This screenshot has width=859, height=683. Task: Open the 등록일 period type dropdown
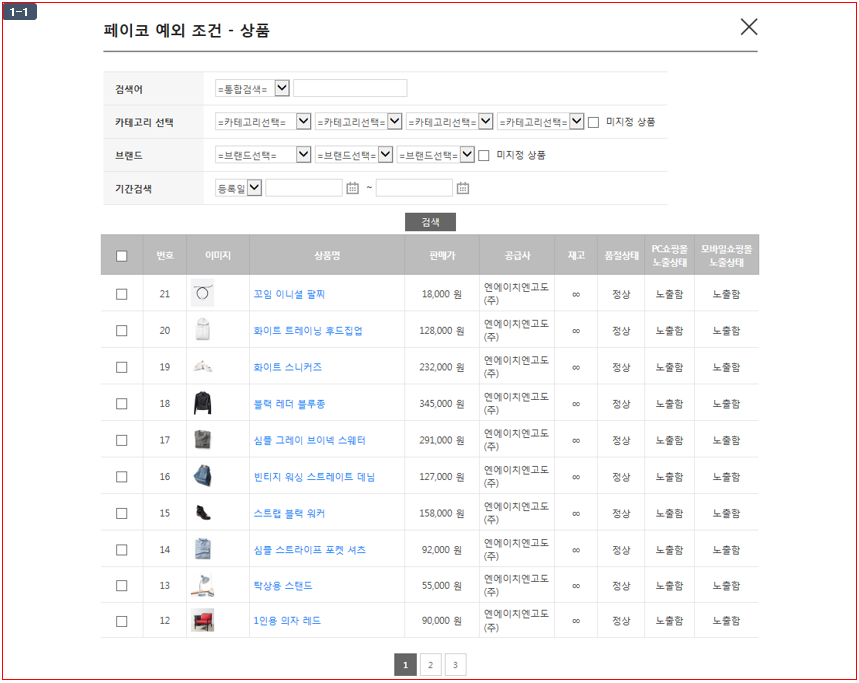tap(238, 188)
